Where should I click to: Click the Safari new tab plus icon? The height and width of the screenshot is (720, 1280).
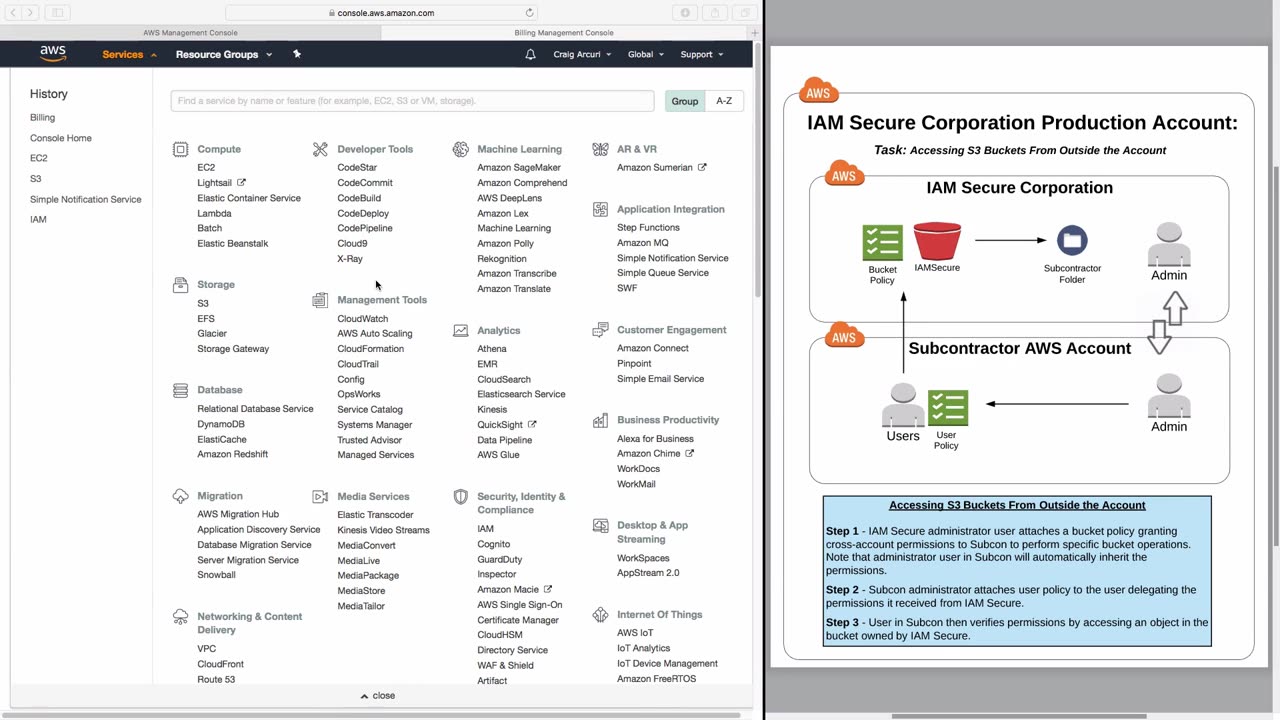point(754,33)
